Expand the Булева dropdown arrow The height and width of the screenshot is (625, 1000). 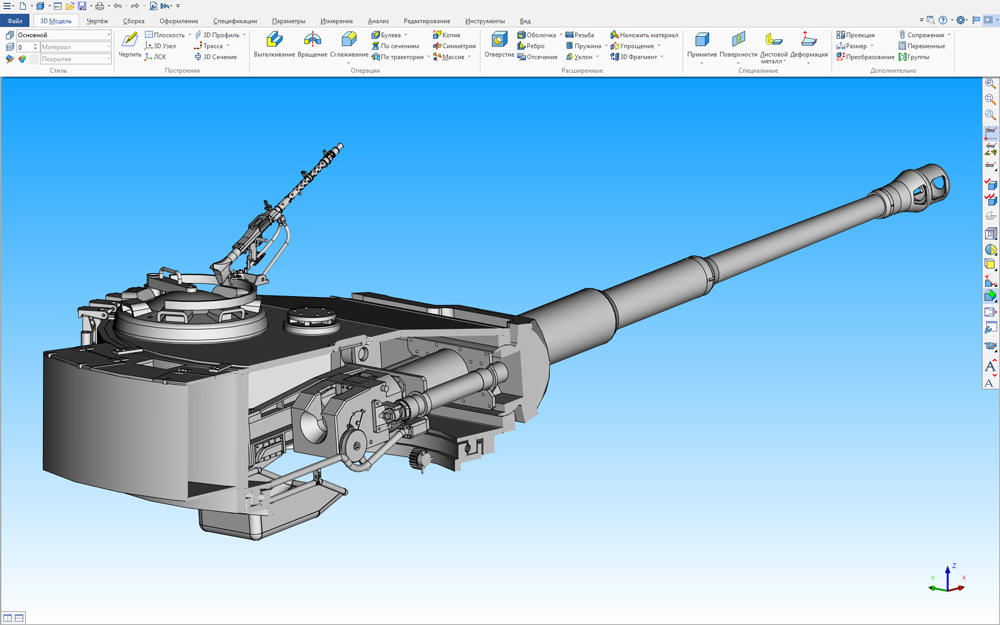pyautogui.click(x=406, y=35)
